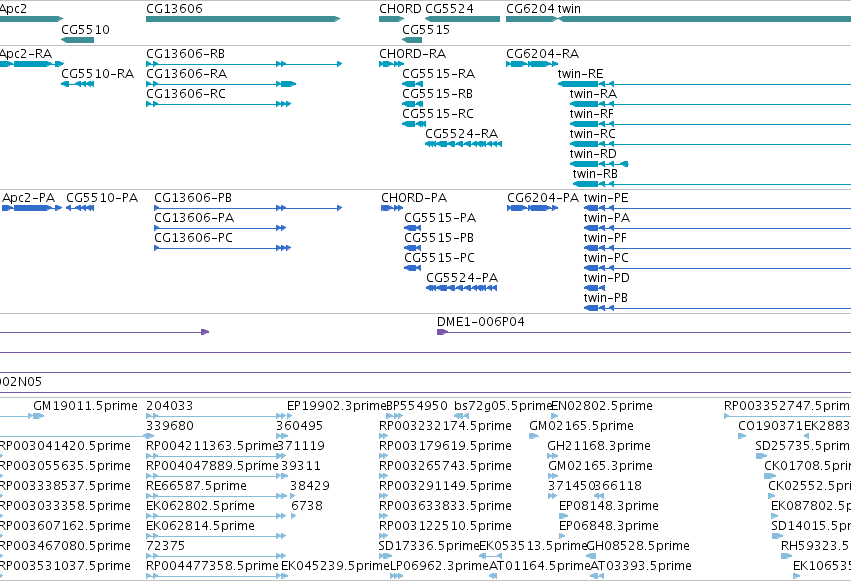Click EP08148.3prime EST label
Screen dimensions: 851x581
coord(609,507)
